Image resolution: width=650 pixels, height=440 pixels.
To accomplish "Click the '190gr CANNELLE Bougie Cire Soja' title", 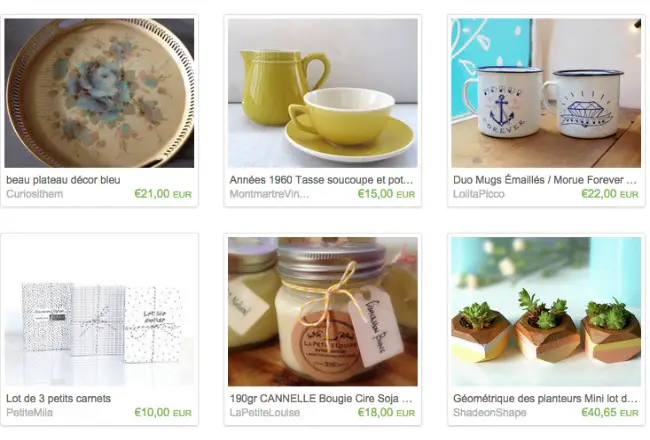I will [x=321, y=399].
